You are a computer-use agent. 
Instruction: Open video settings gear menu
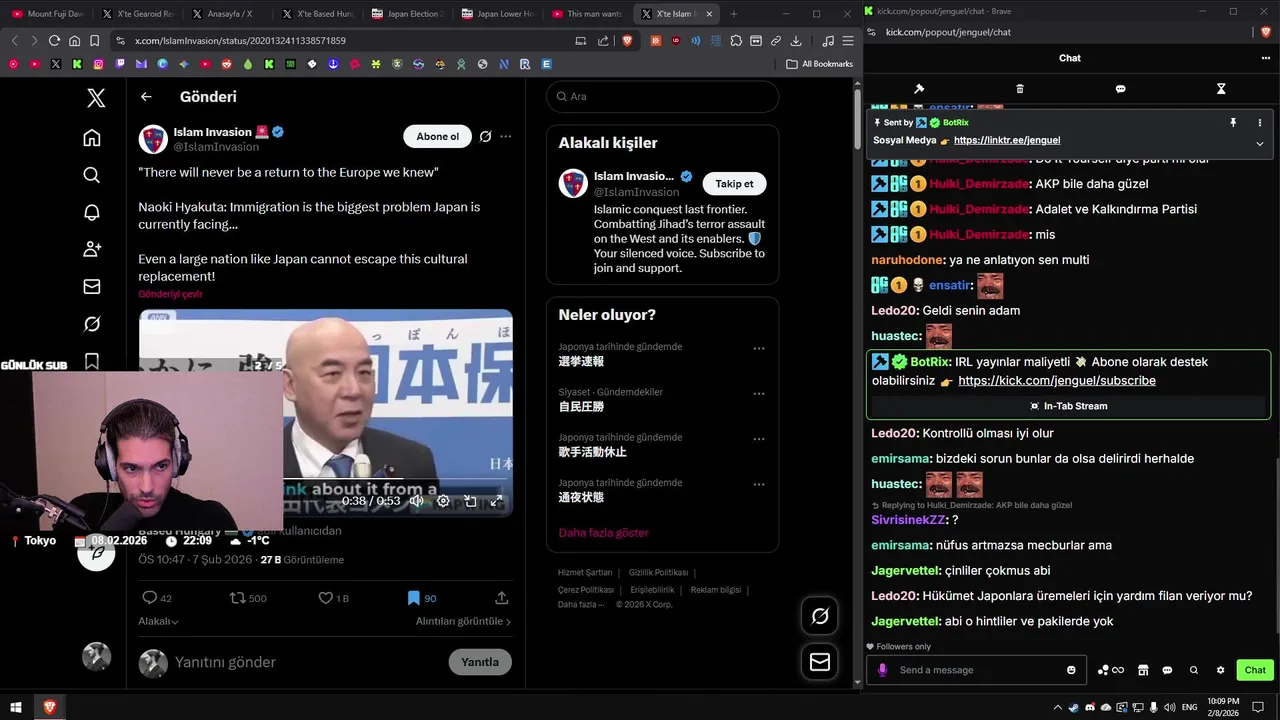point(443,501)
